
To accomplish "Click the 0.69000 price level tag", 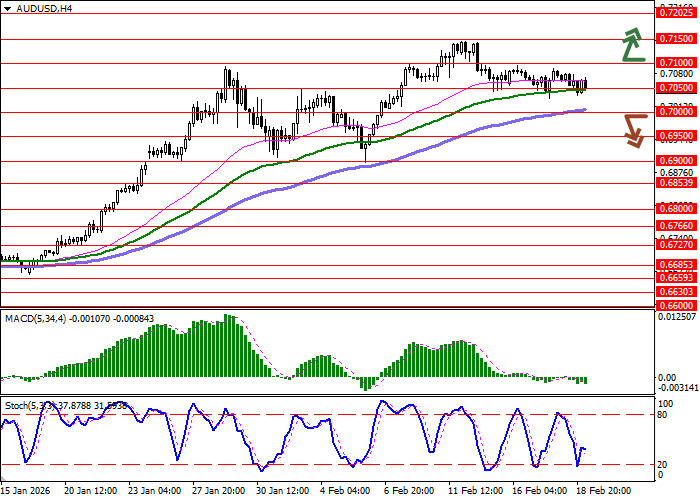I will pyautogui.click(x=676, y=160).
